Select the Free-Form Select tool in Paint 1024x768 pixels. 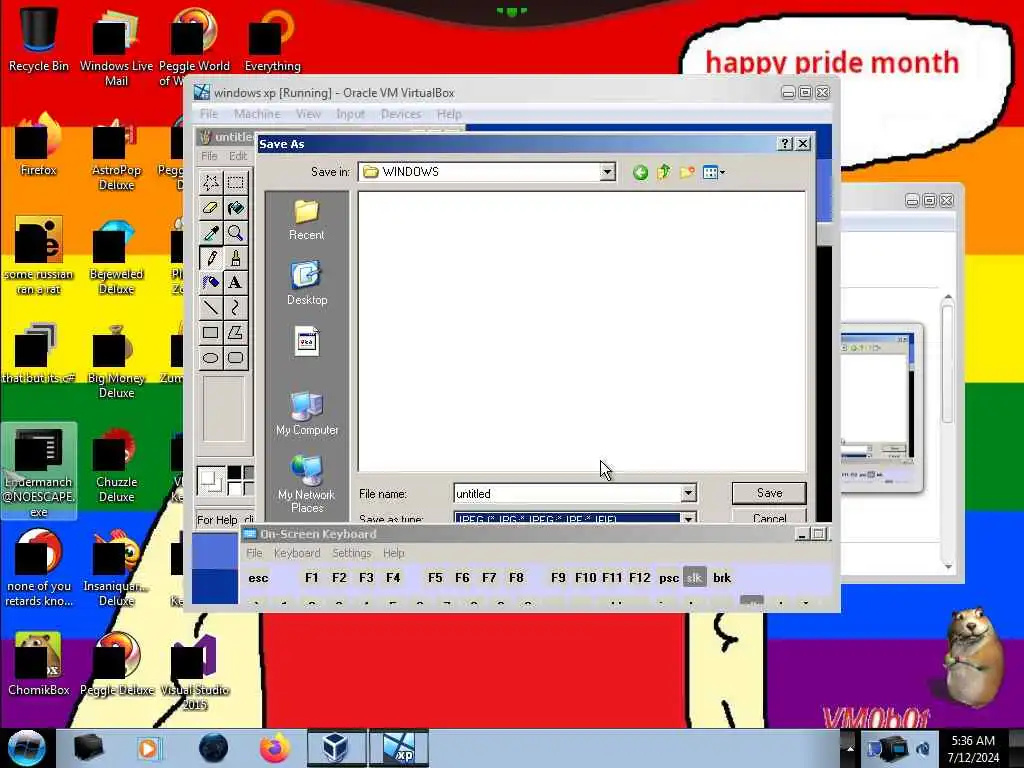[210, 182]
